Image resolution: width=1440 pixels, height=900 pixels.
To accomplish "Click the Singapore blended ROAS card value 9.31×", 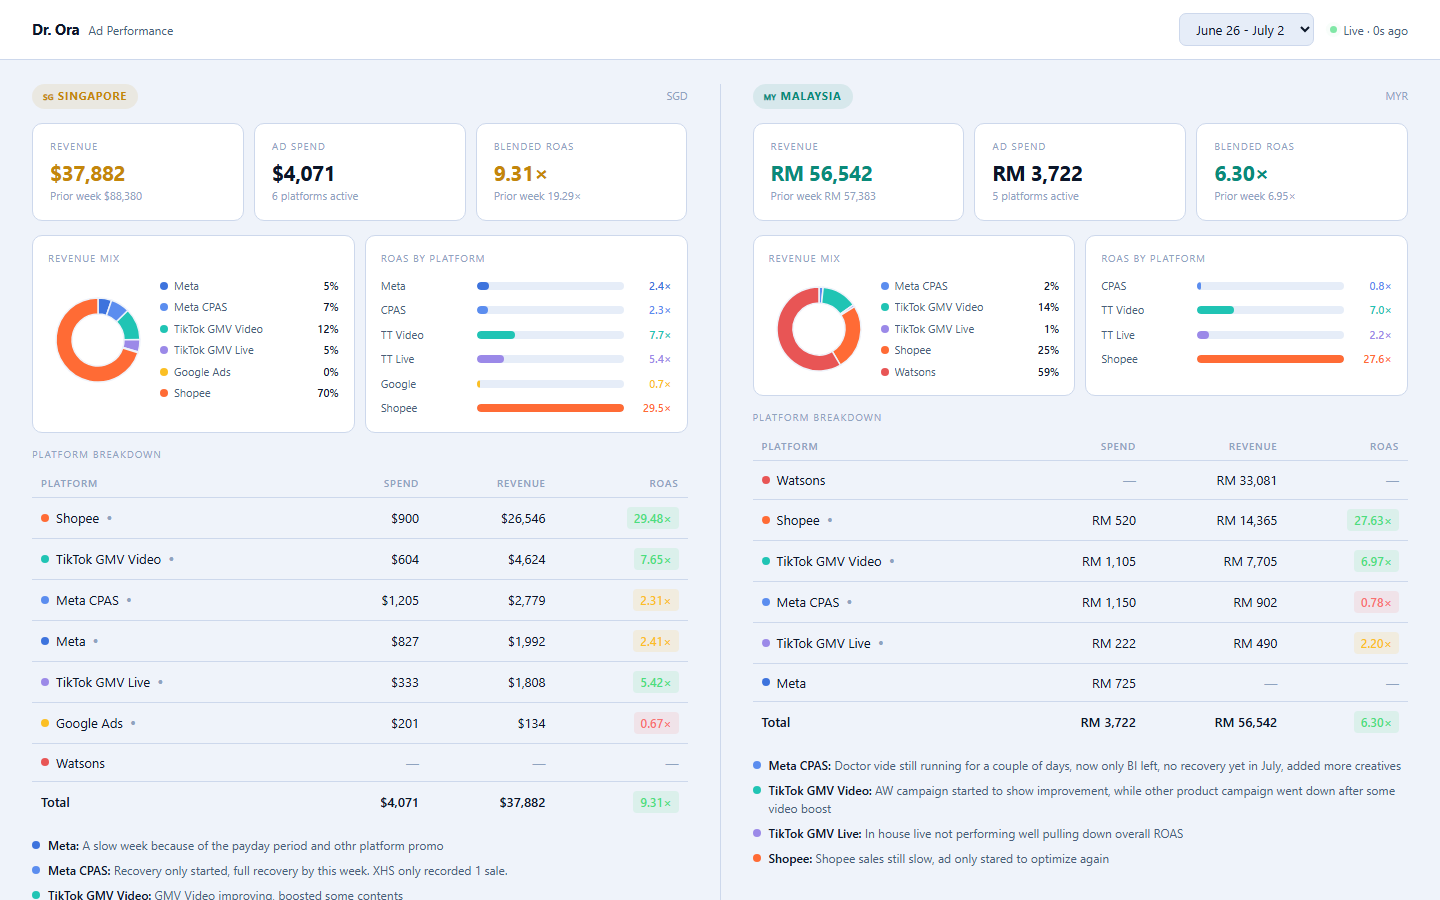I will pyautogui.click(x=520, y=174).
